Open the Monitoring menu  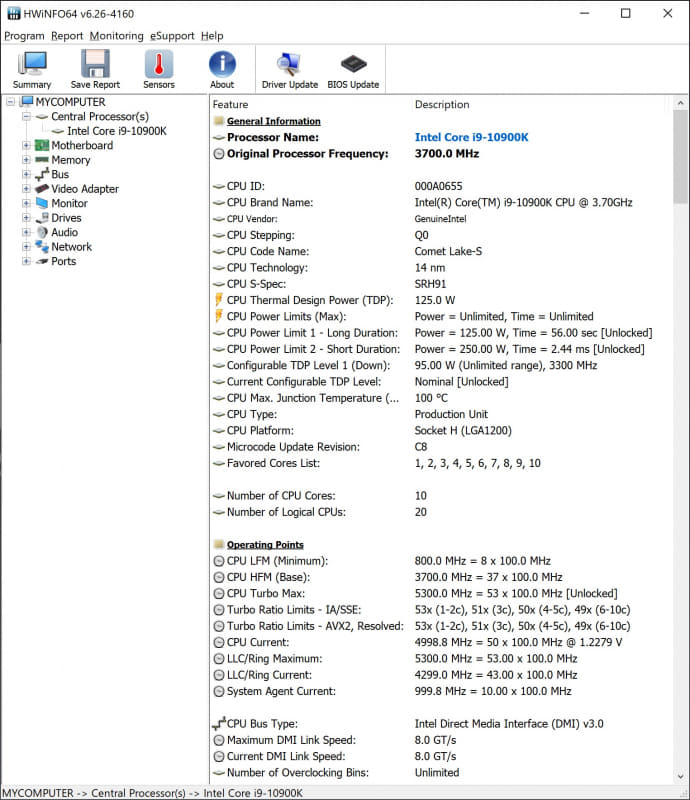(x=116, y=36)
